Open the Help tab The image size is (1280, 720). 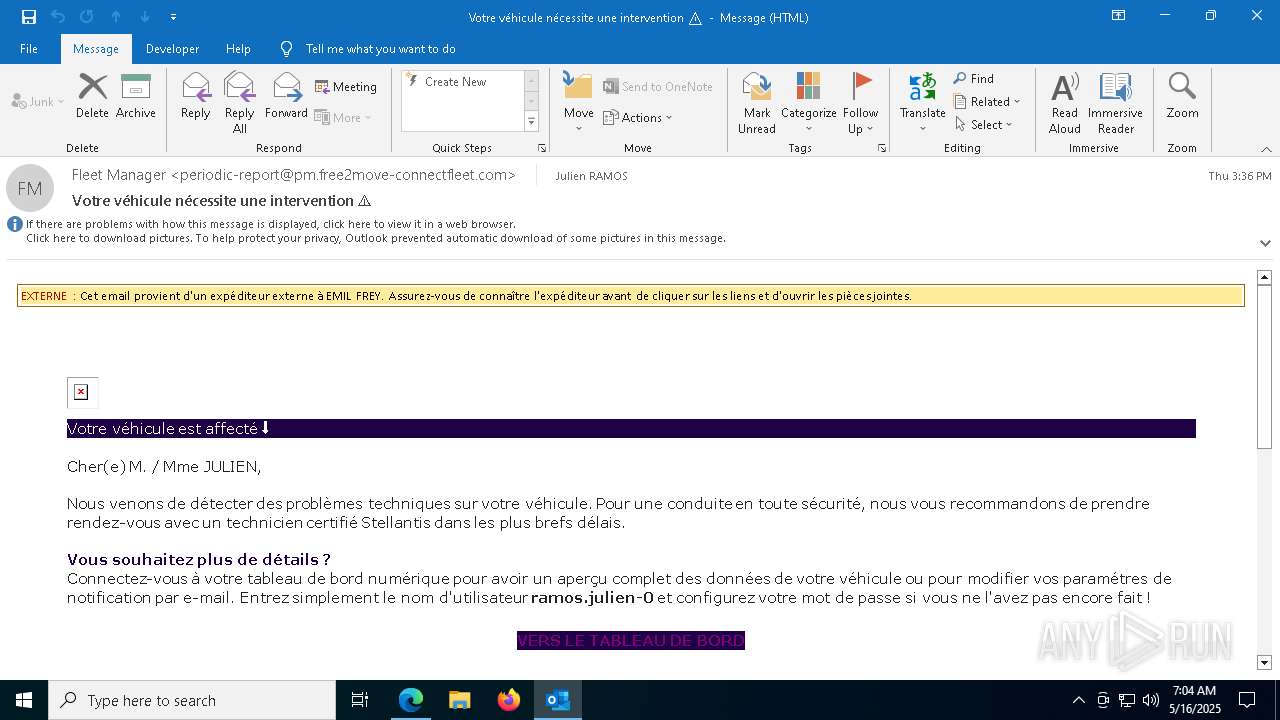(x=238, y=49)
